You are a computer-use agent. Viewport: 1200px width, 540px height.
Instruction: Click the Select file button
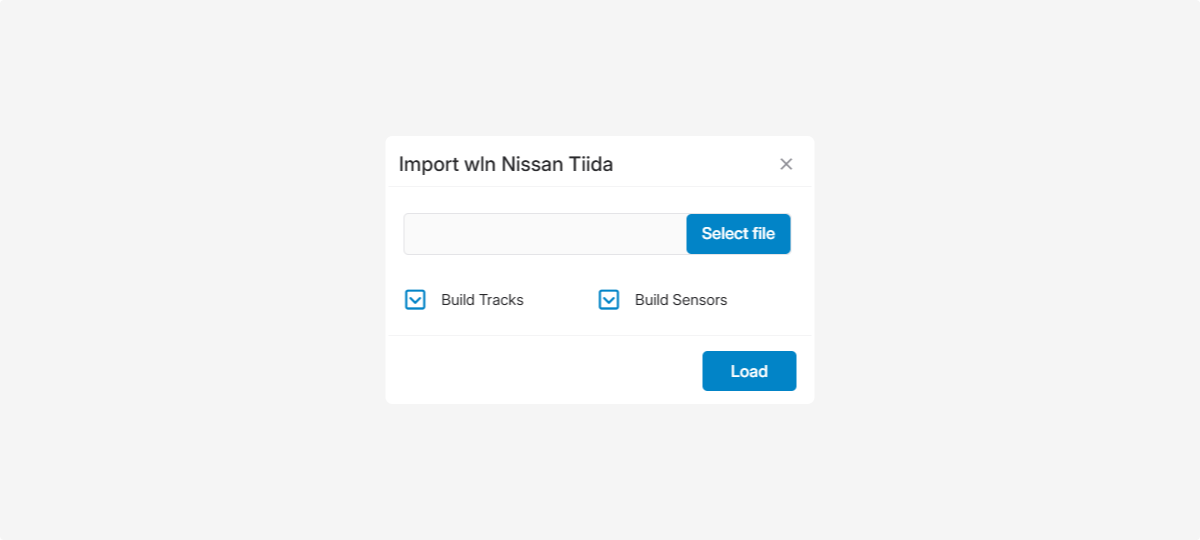[738, 234]
